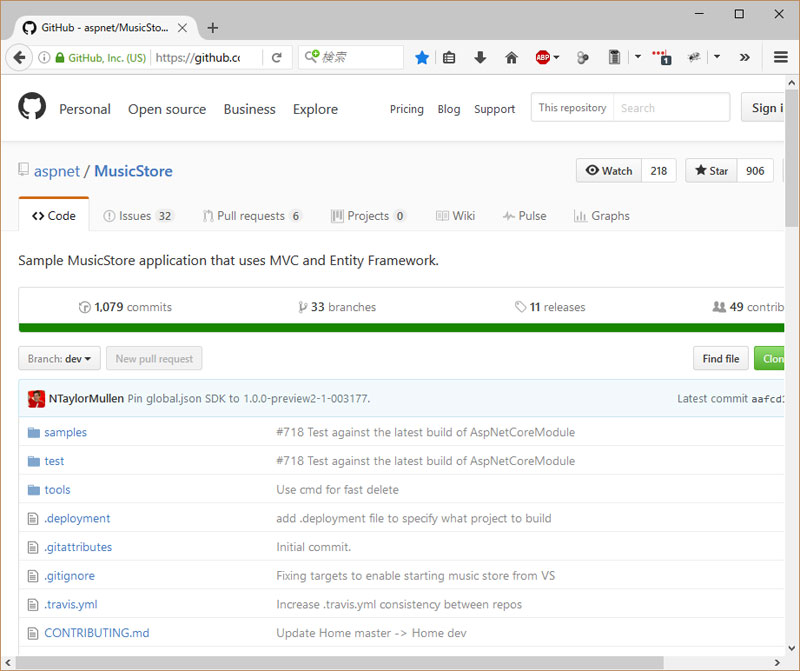The image size is (800, 671).
Task: Open the CONTRIBUTING.md file
Action: [x=96, y=633]
